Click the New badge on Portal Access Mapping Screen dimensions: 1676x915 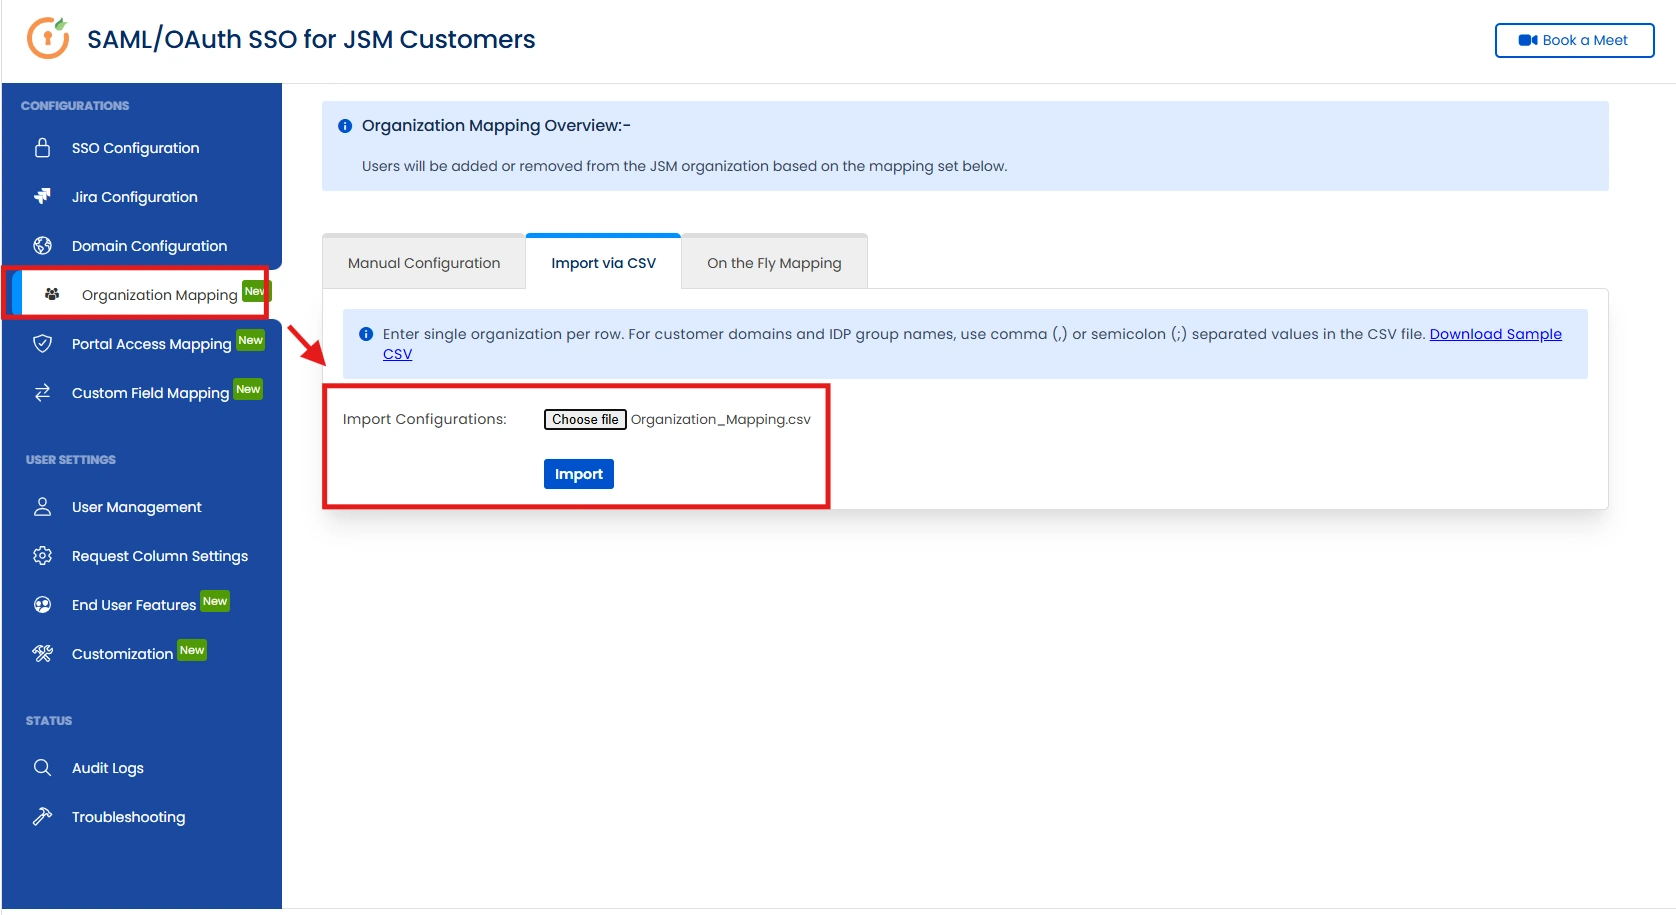pos(250,340)
